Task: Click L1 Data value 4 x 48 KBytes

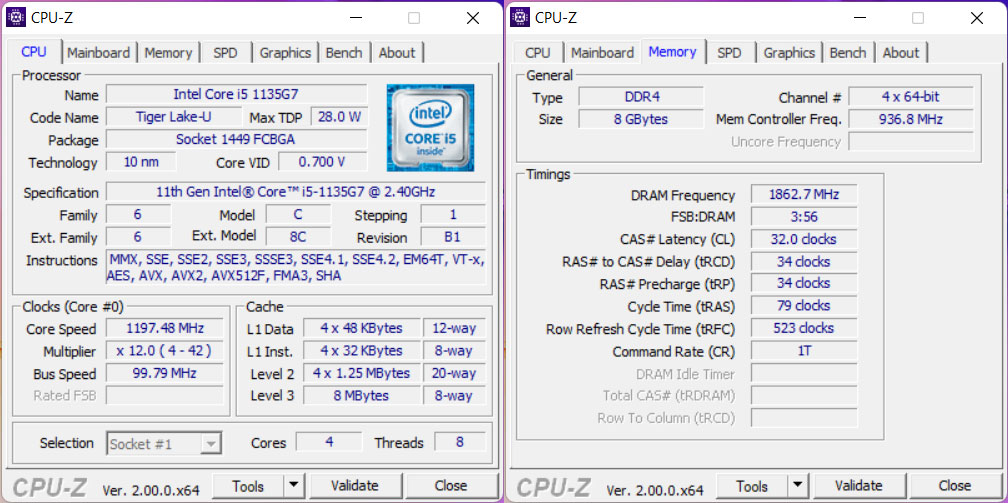Action: pos(362,328)
